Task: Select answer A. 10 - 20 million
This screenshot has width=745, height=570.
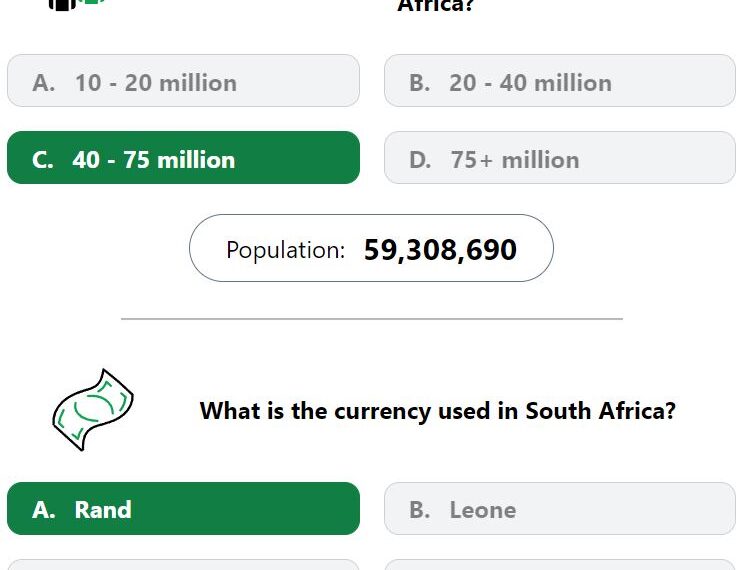Action: 183,81
